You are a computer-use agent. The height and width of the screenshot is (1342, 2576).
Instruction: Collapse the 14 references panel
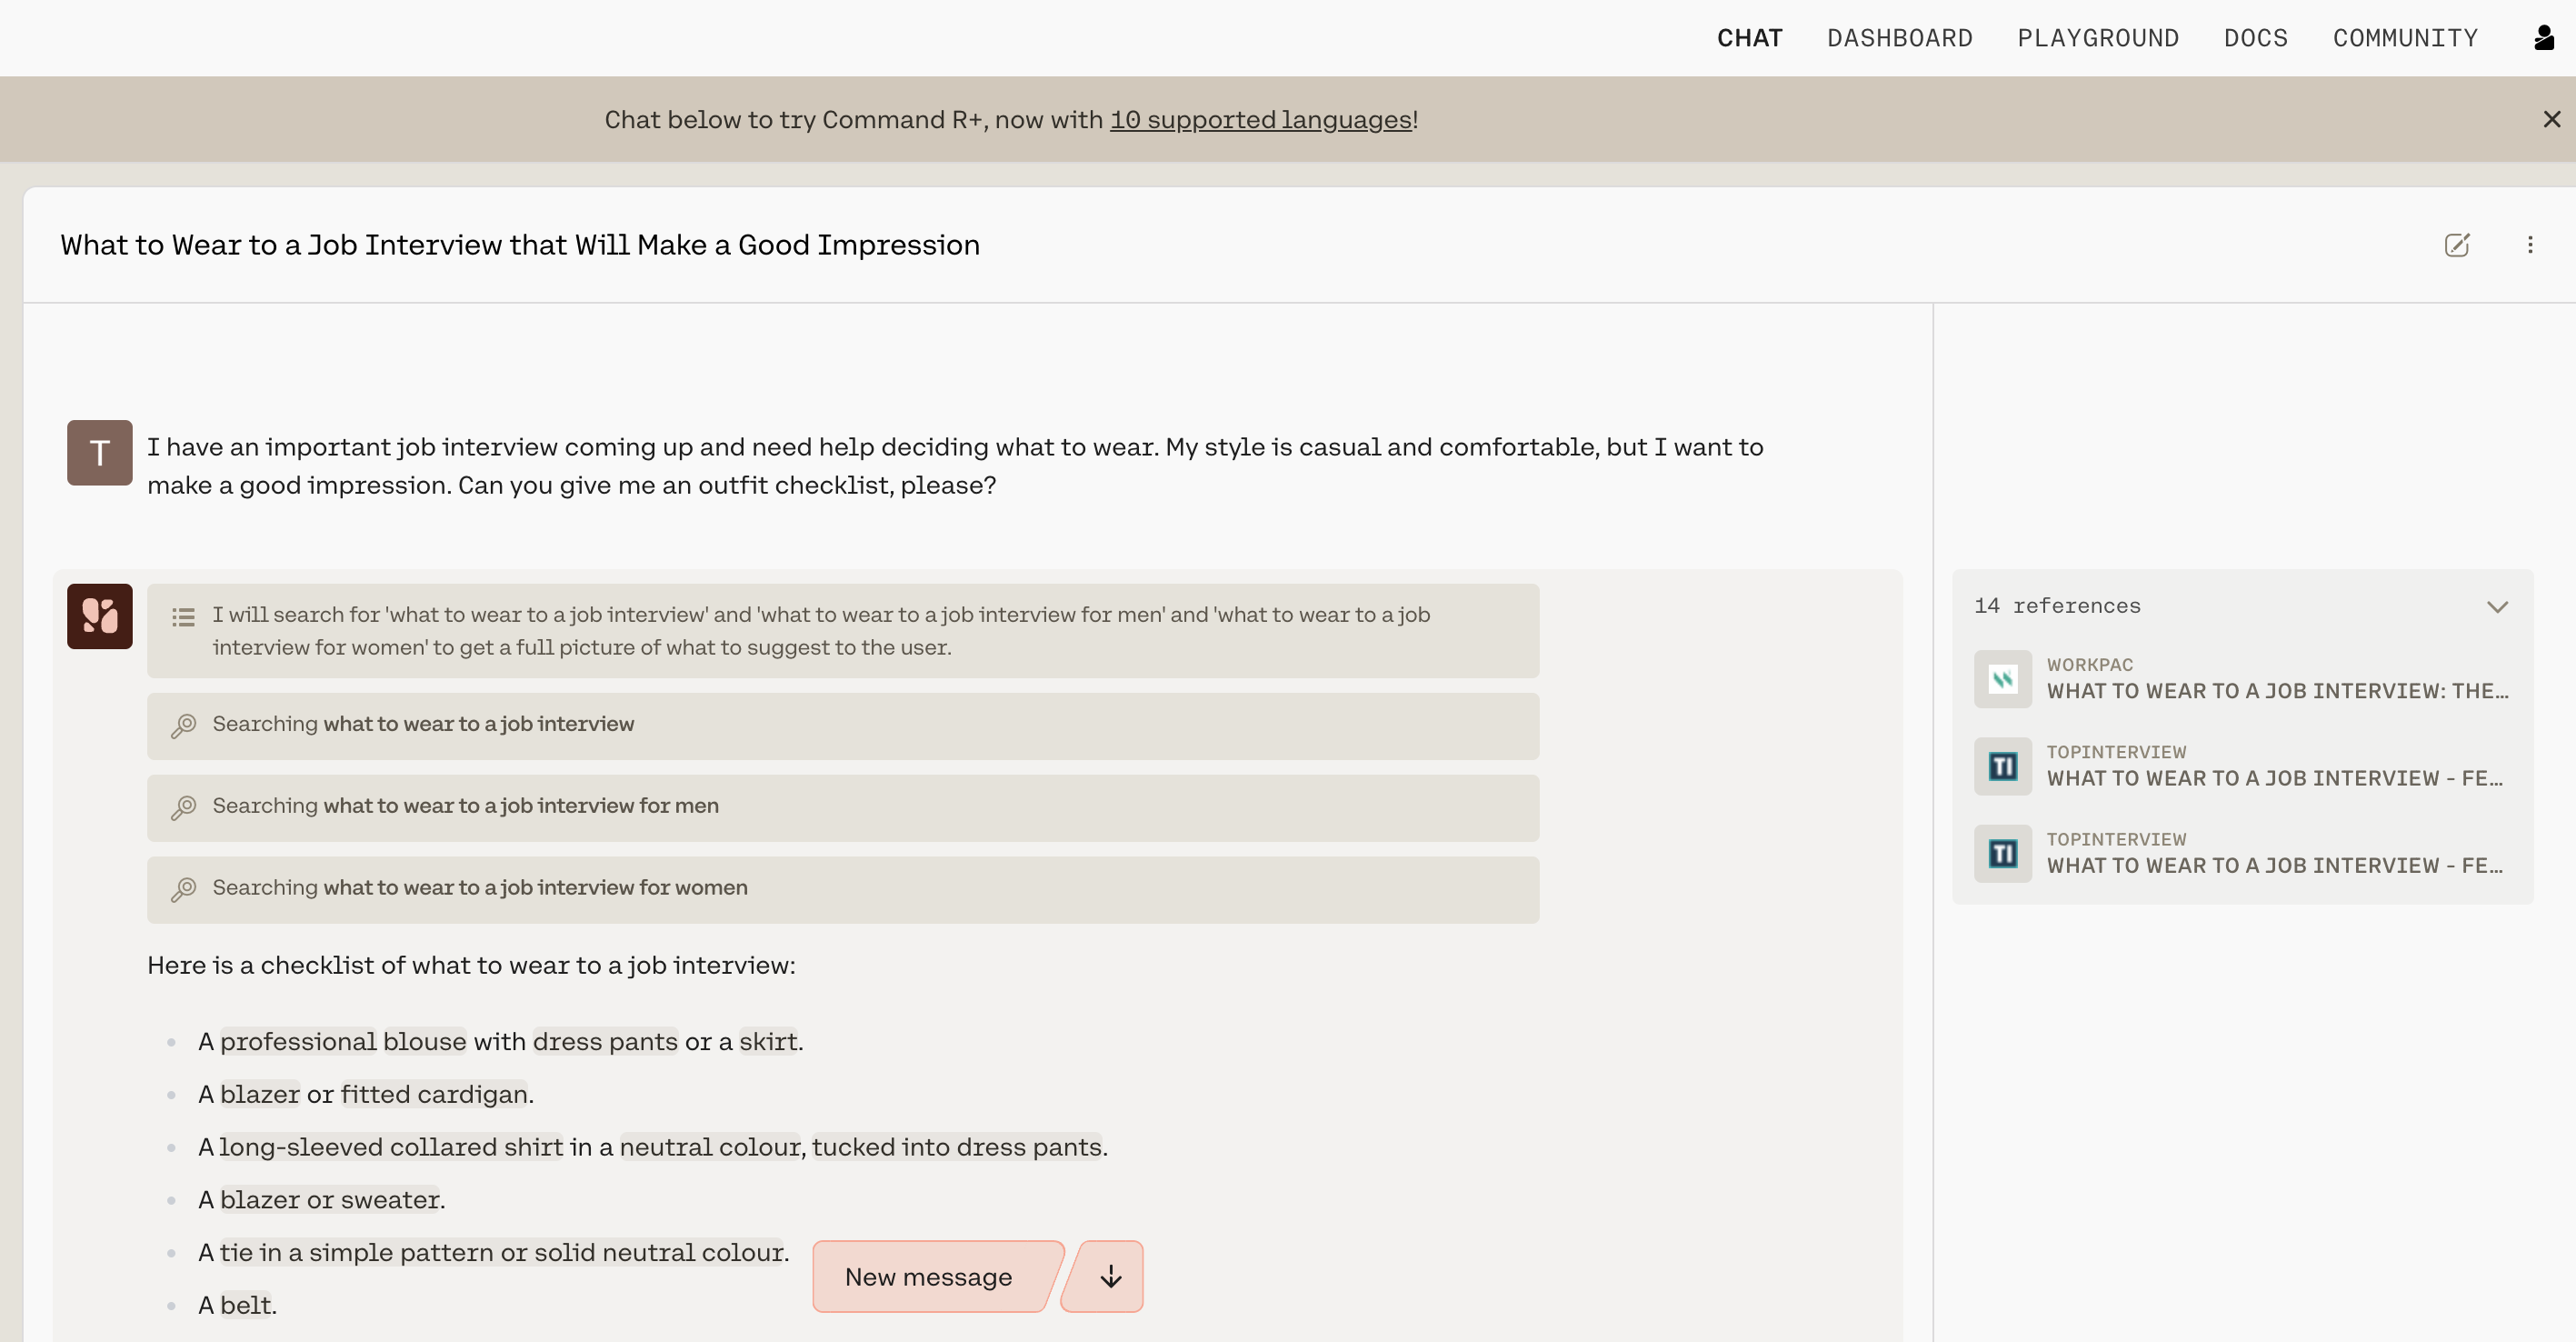tap(2497, 607)
